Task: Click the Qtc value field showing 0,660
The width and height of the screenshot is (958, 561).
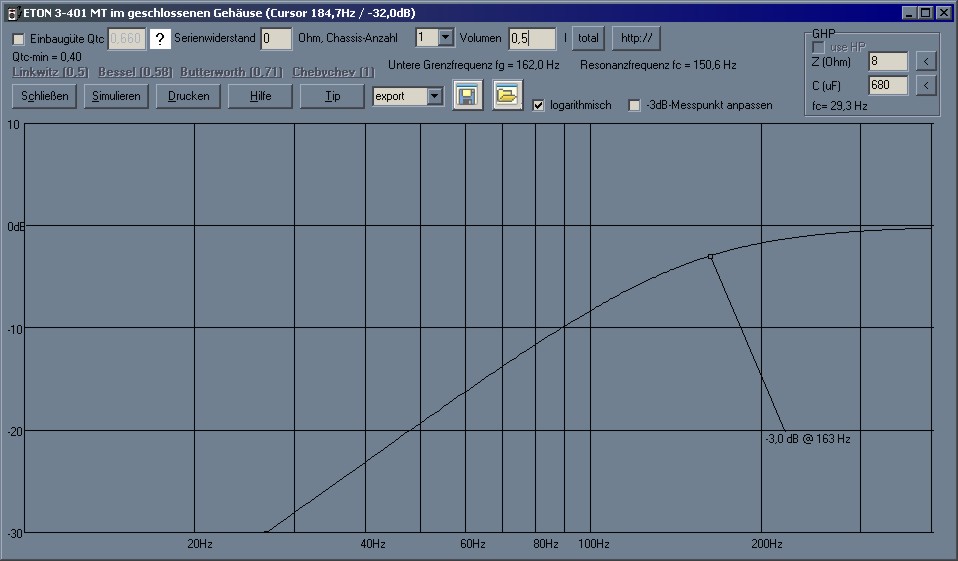Action: tap(126, 38)
